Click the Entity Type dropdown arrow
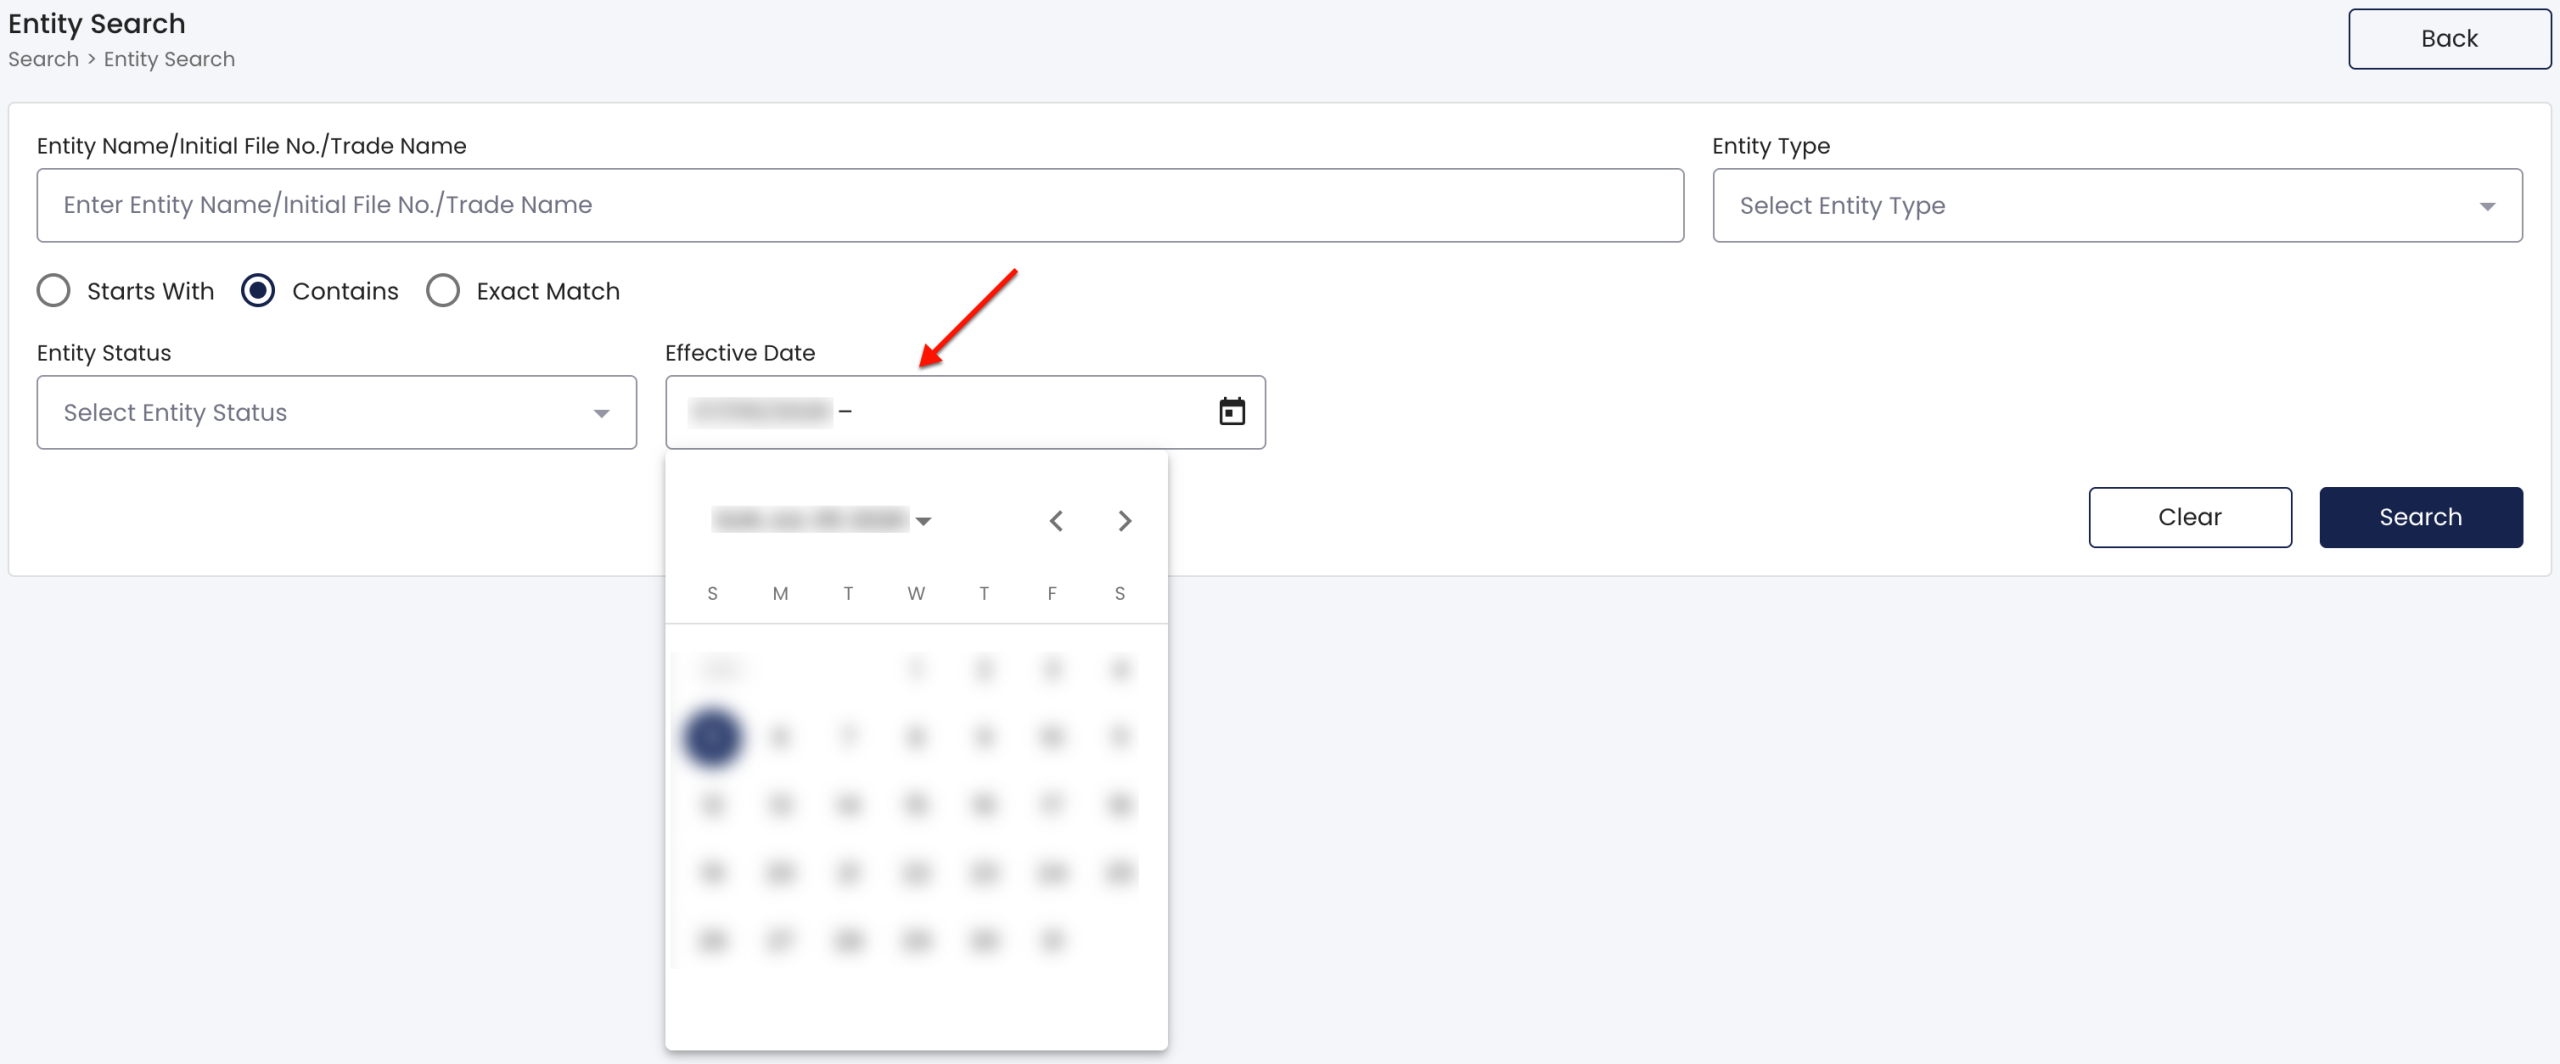 click(x=2487, y=206)
